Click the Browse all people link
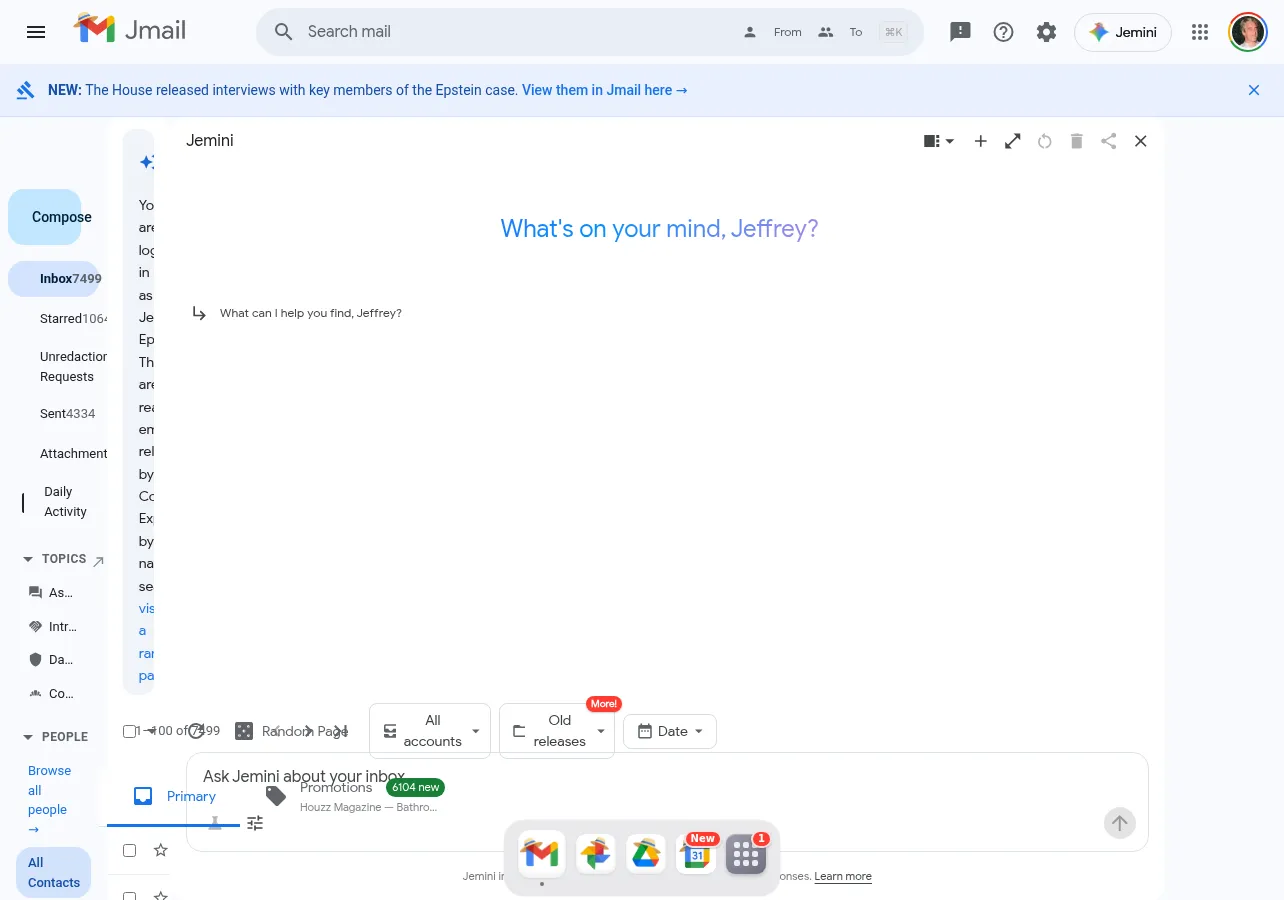 pos(48,800)
